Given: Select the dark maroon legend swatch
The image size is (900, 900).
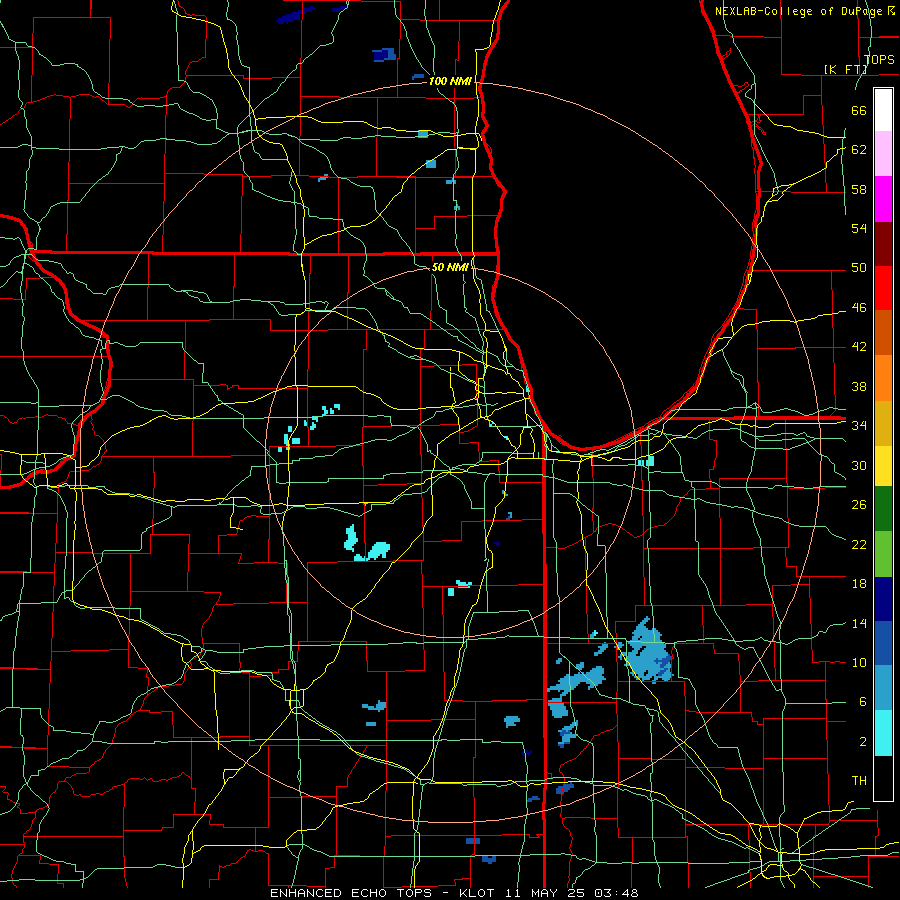Looking at the screenshot, I should coord(883,244).
